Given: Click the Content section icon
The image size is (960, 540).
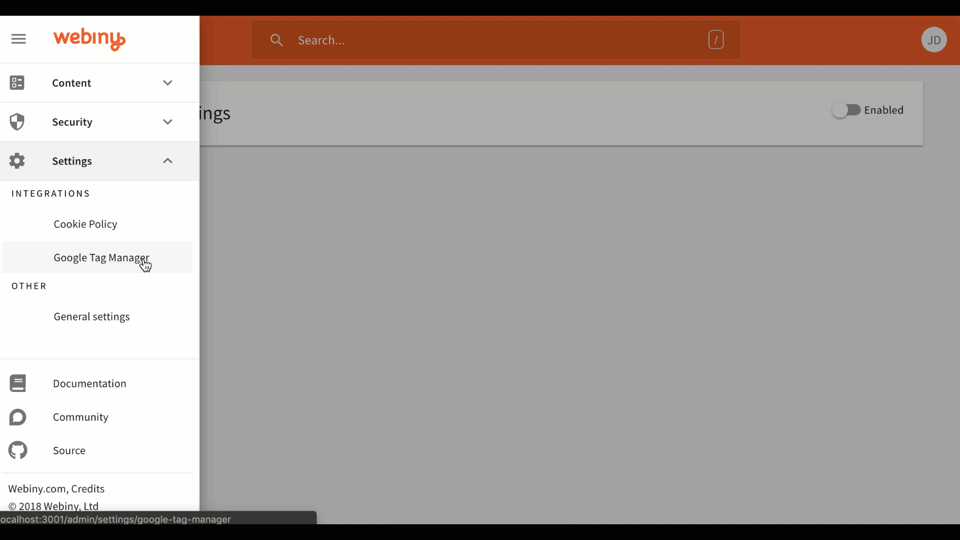Looking at the screenshot, I should [x=17, y=83].
